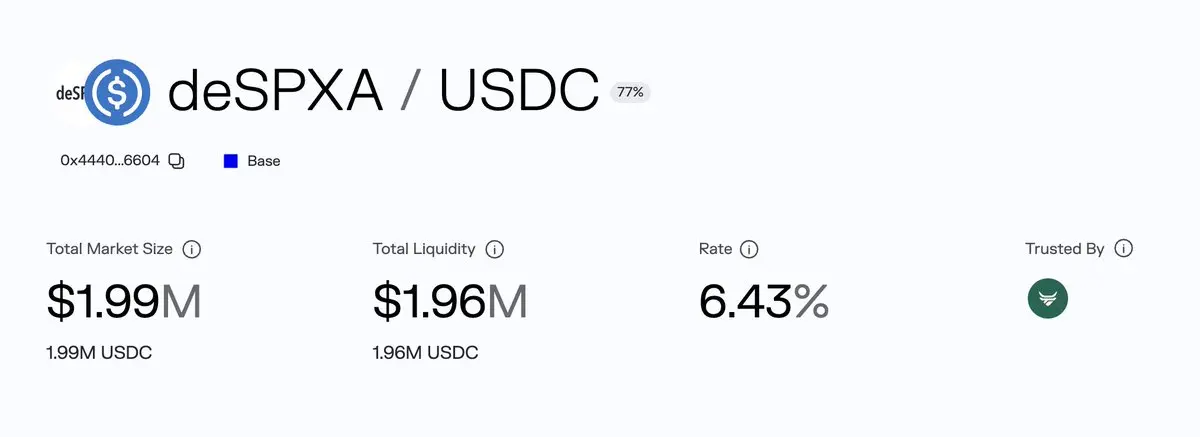Copy the market address with copy icon

coord(177,161)
